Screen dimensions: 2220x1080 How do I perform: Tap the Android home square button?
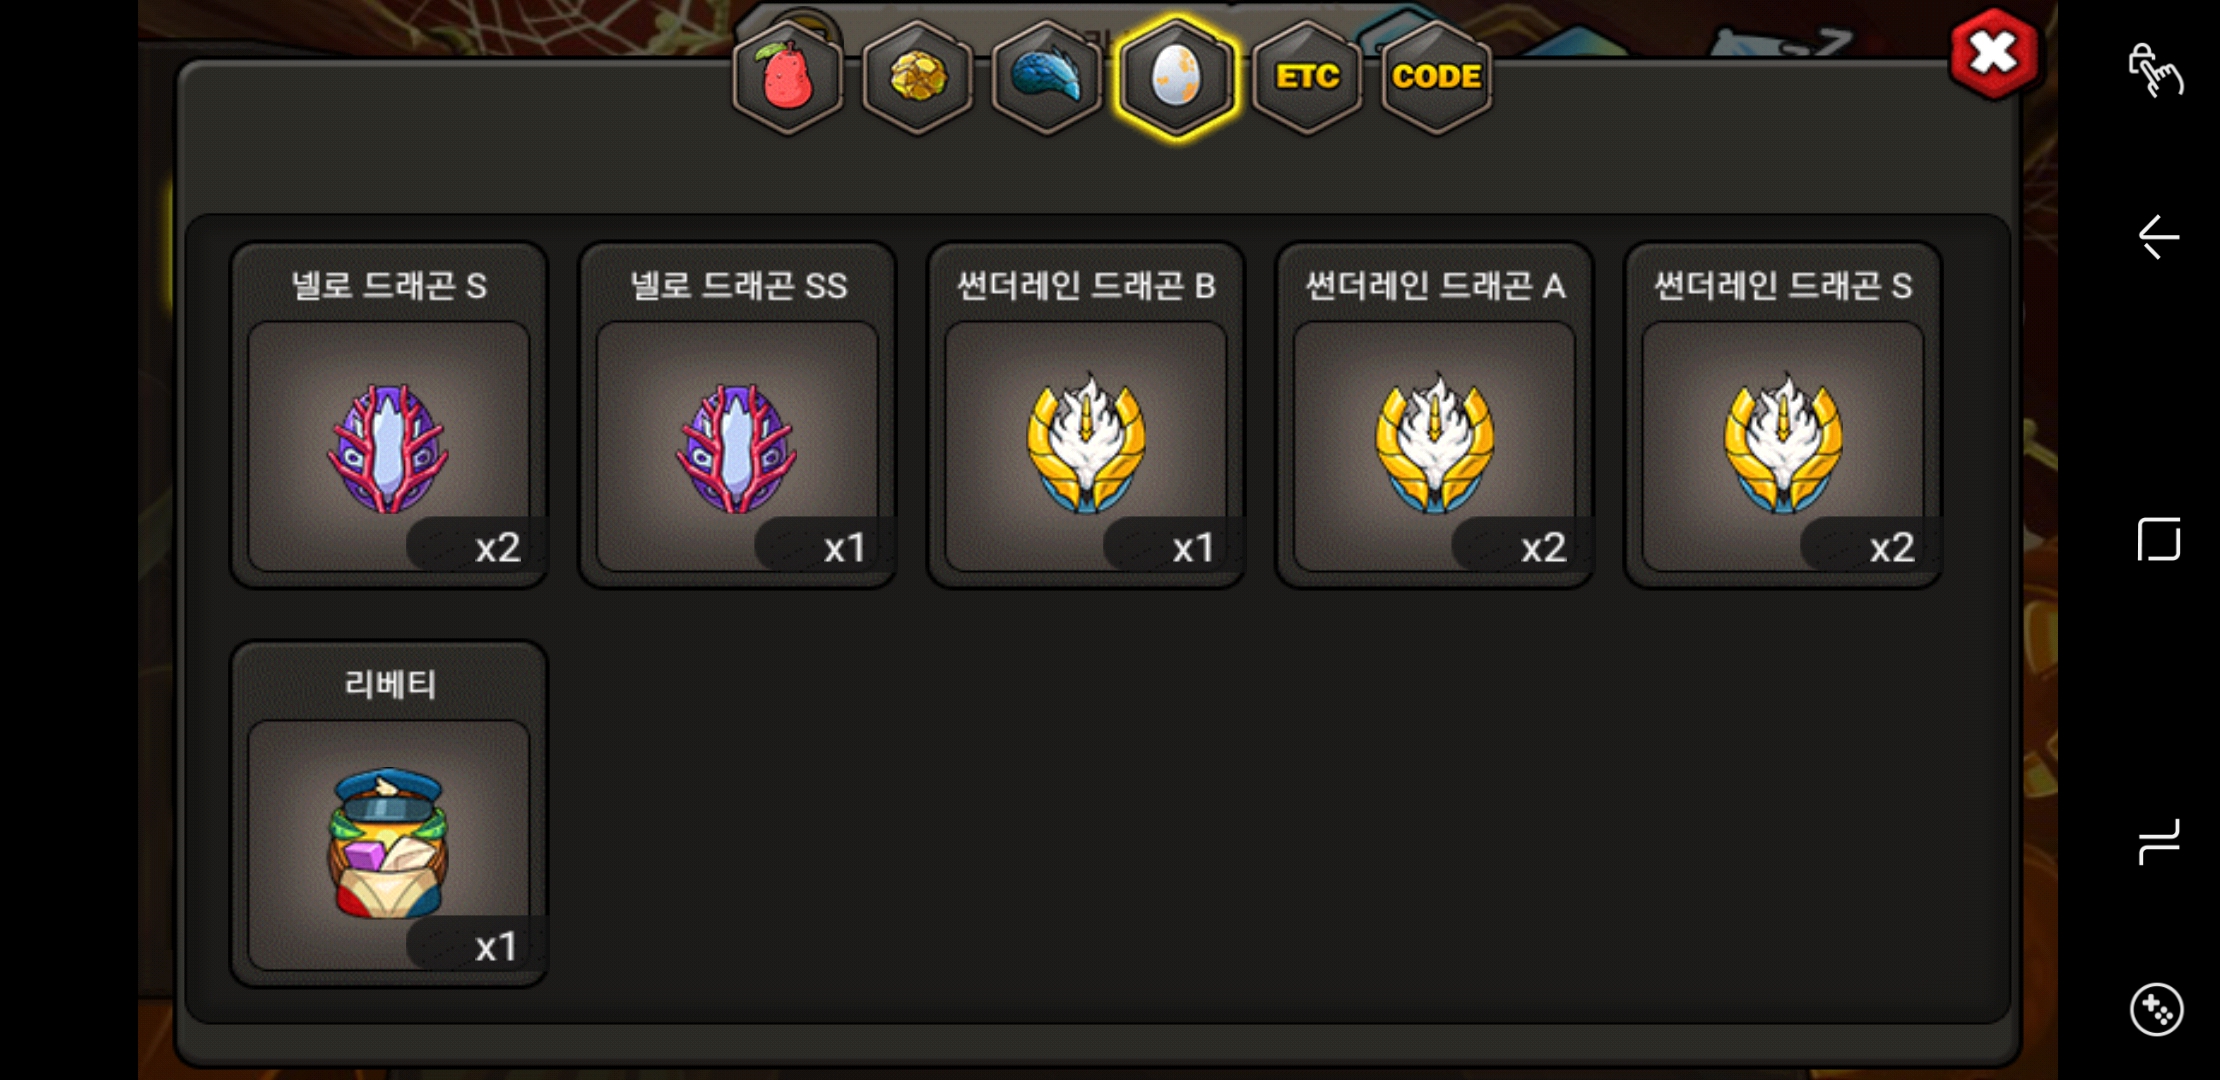click(x=2158, y=540)
